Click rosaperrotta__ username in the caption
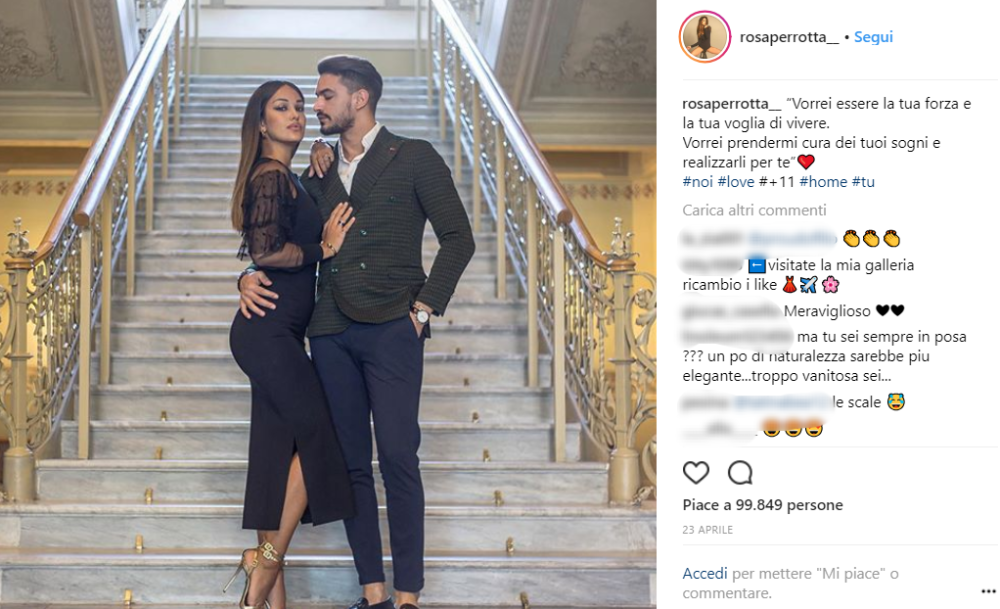The image size is (1000, 609). click(732, 103)
